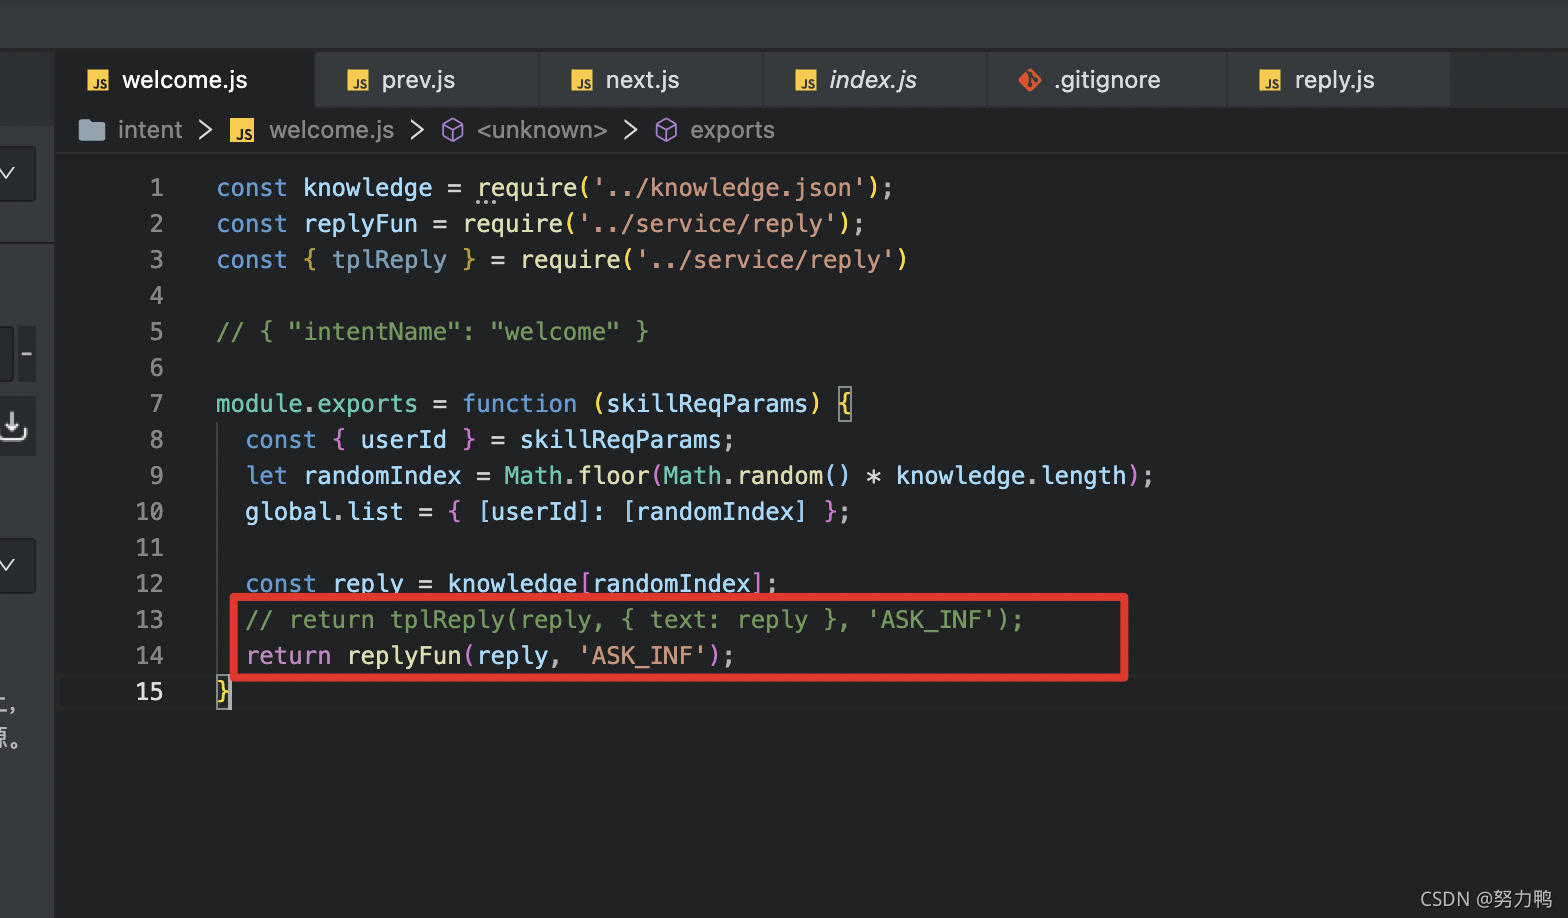
Task: Click 'replyFun(reply' call on line 14
Action: (x=448, y=656)
